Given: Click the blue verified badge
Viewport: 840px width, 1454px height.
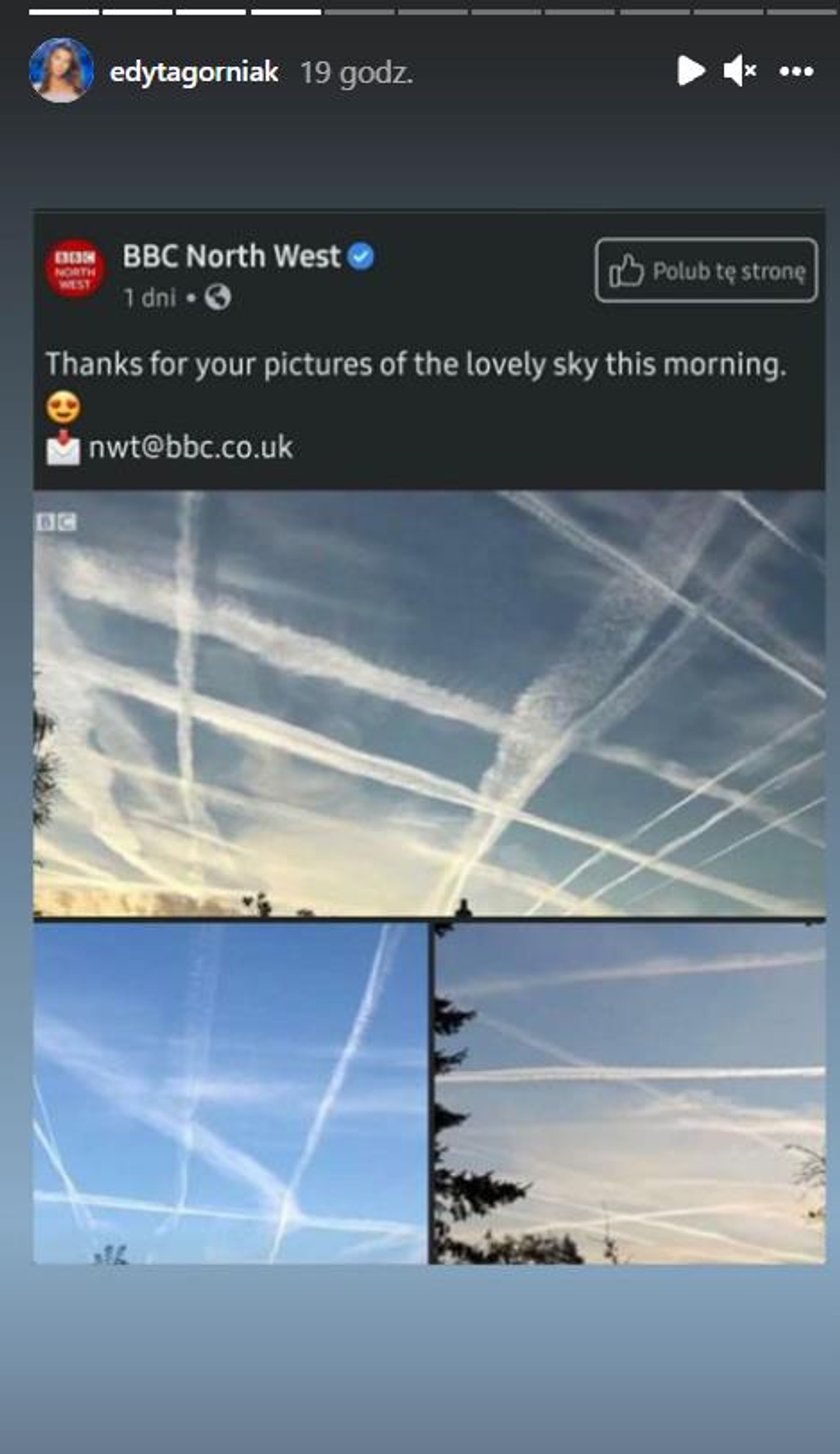Looking at the screenshot, I should (361, 257).
